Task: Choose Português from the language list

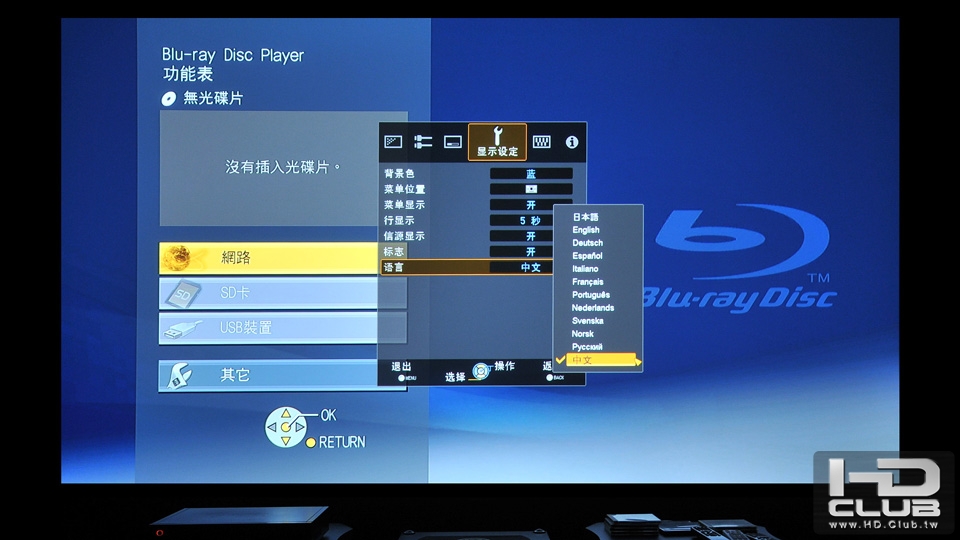Action: [591, 295]
